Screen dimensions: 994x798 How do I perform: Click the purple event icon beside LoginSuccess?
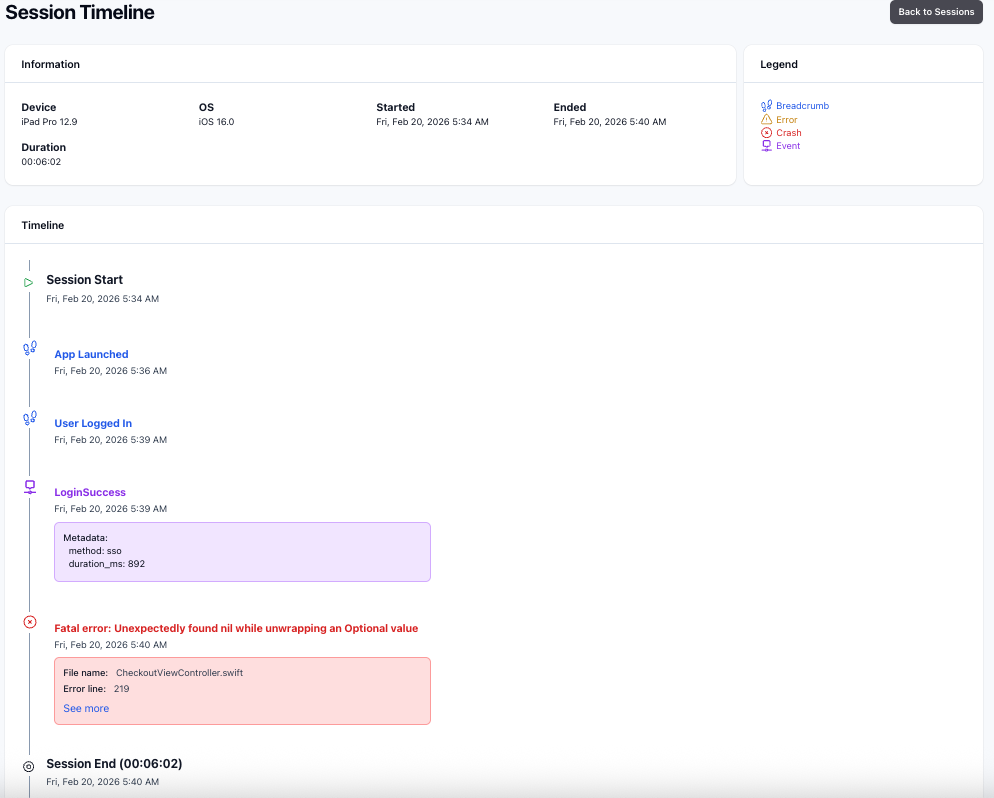coord(28,487)
